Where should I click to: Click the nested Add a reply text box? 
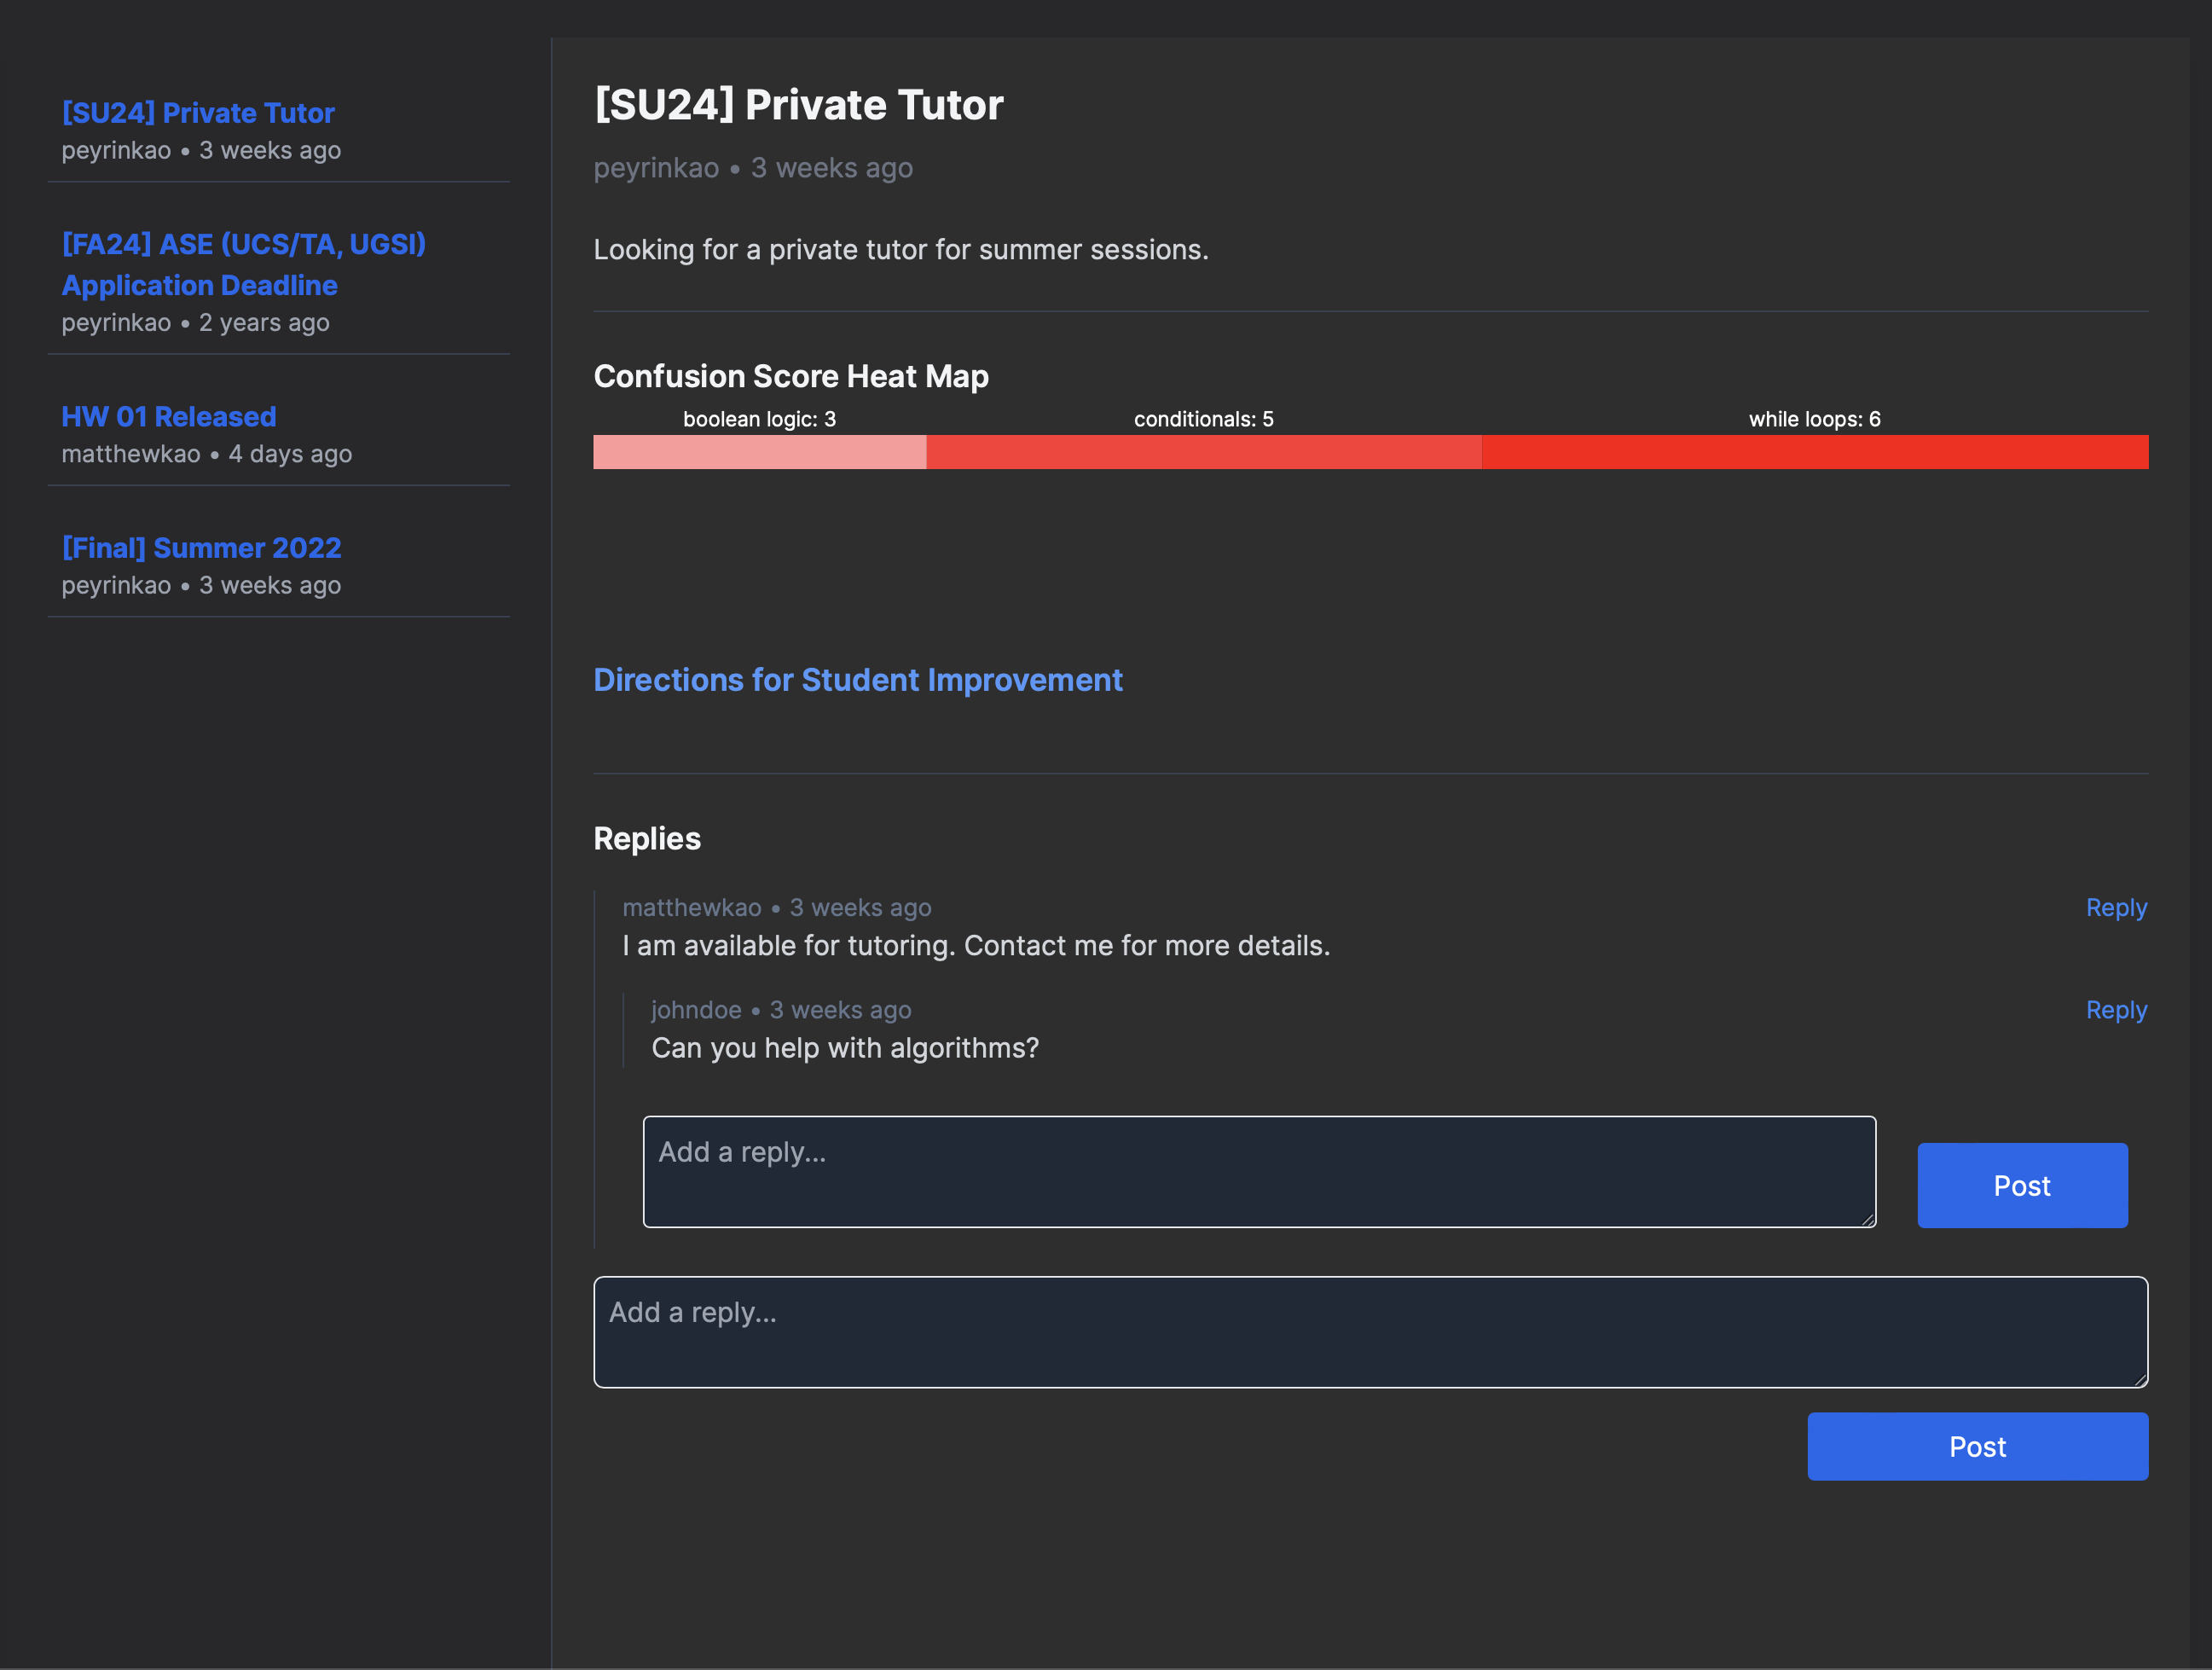1258,1172
